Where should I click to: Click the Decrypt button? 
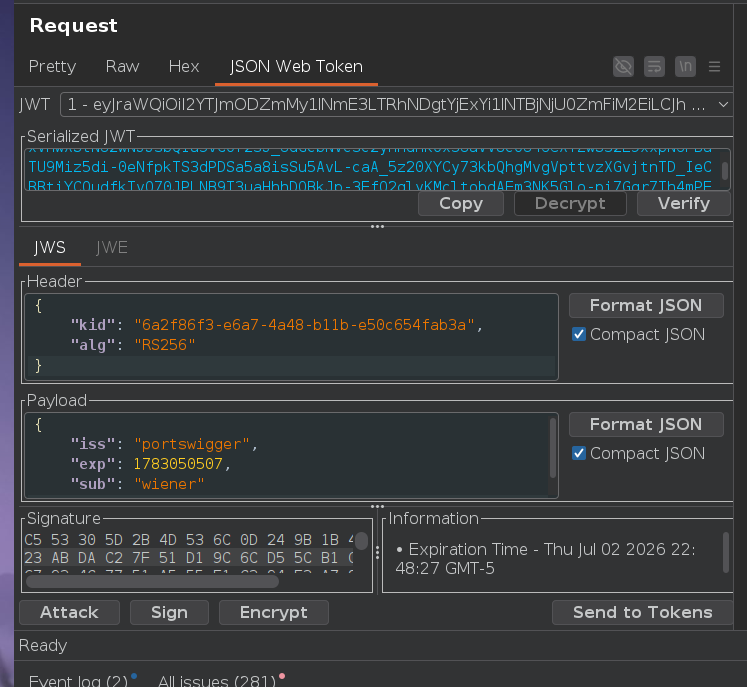(x=570, y=203)
